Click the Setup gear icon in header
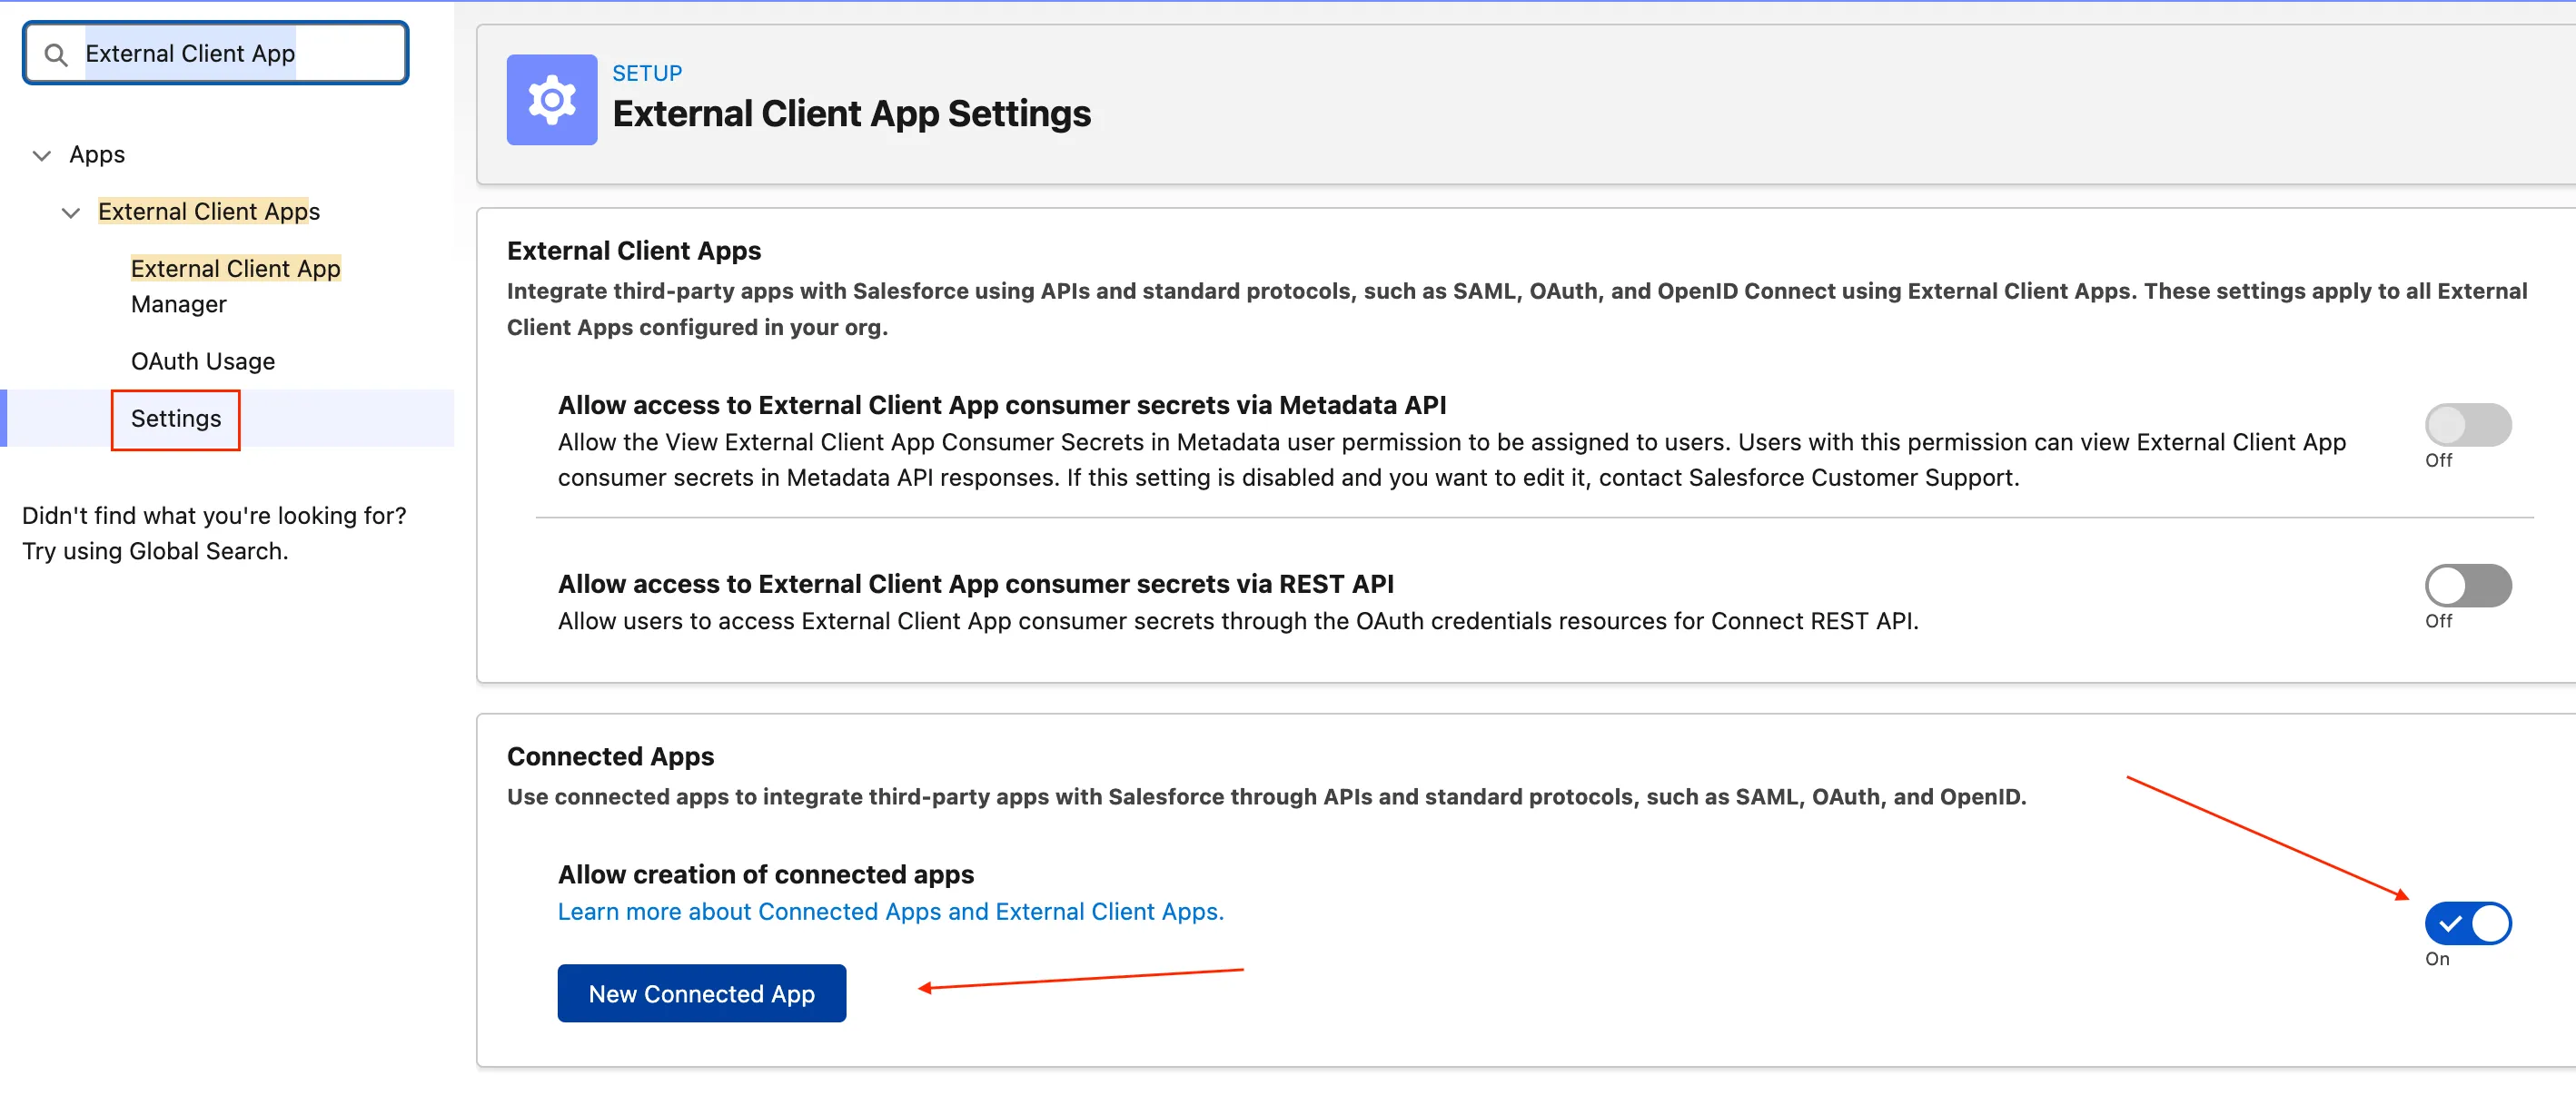 (x=551, y=100)
